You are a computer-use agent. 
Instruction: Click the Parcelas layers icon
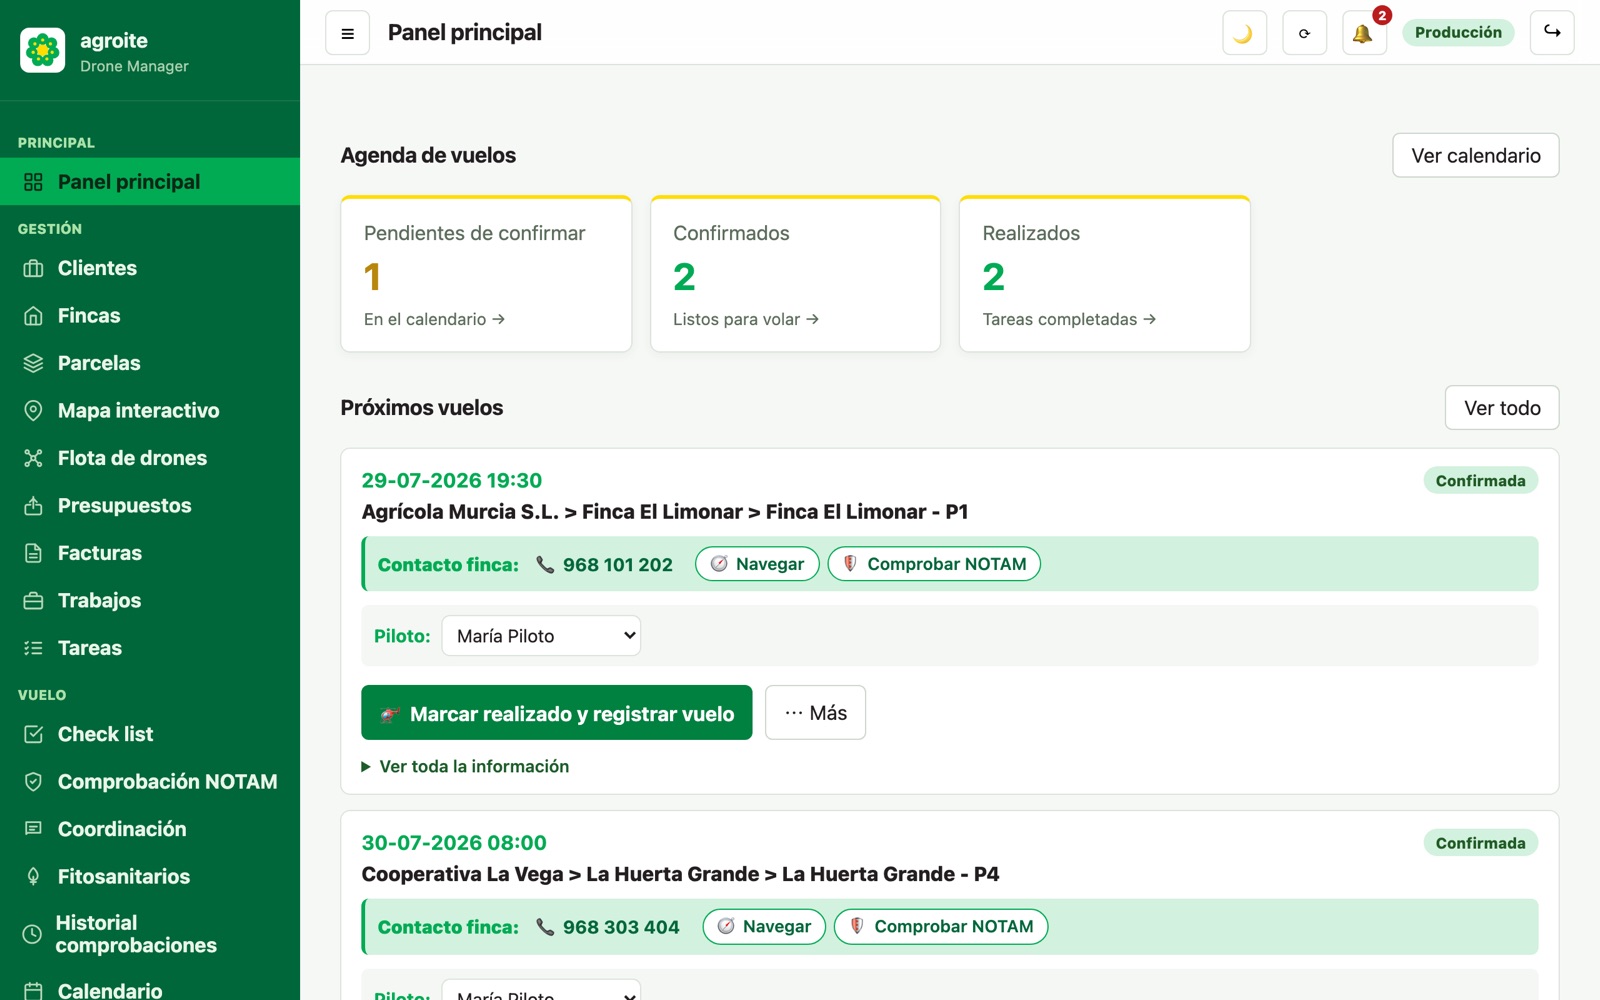[33, 363]
